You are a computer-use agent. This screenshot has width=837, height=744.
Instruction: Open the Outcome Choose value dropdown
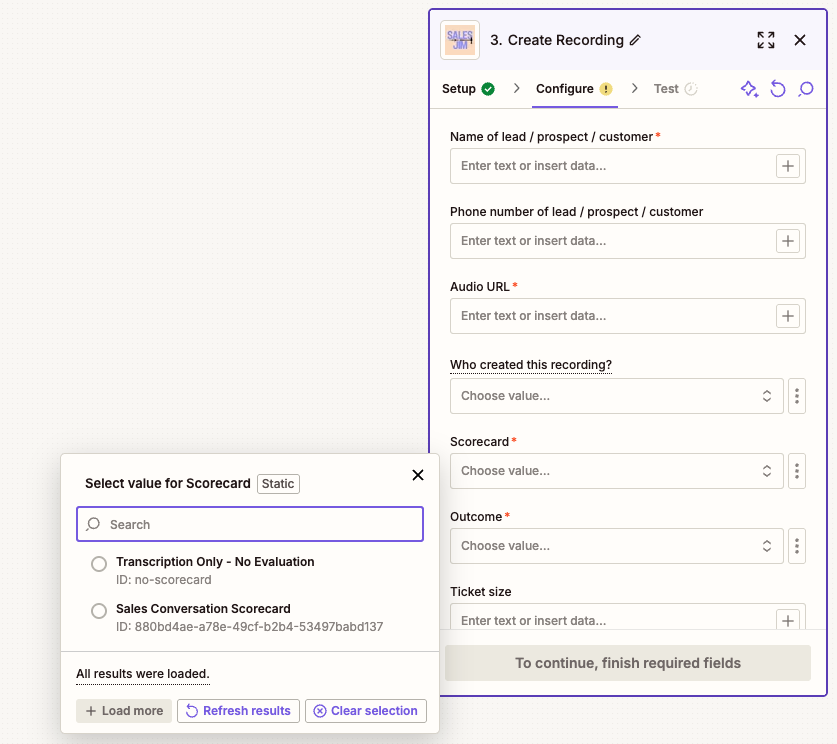(x=616, y=546)
